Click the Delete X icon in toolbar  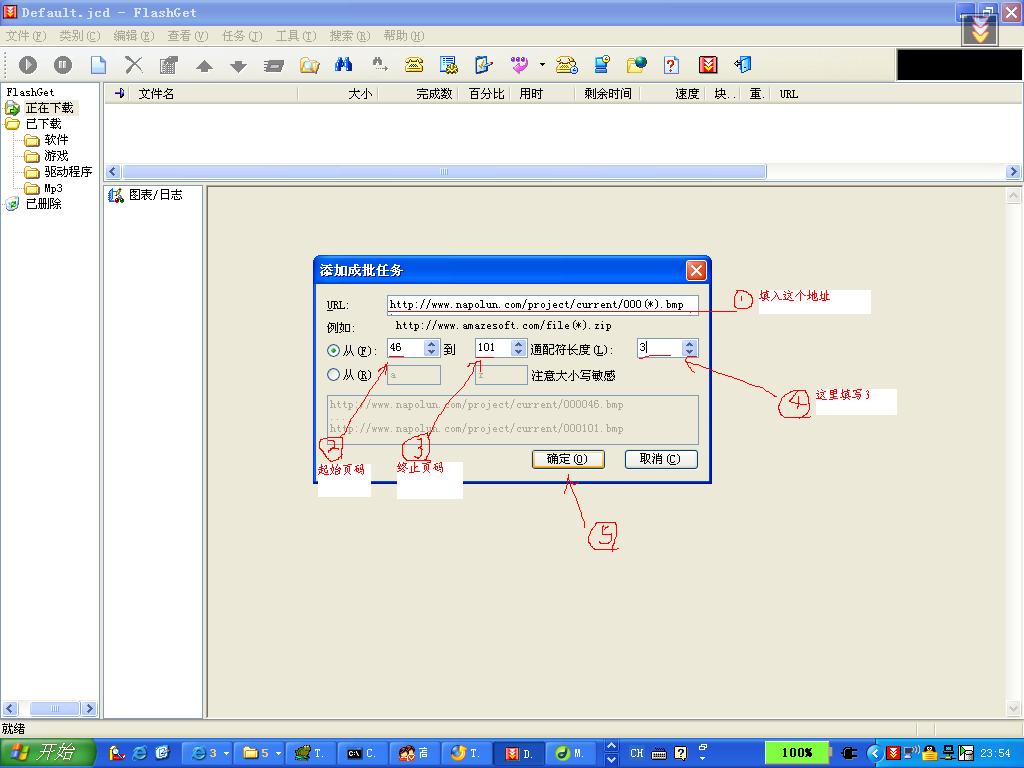(x=133, y=65)
